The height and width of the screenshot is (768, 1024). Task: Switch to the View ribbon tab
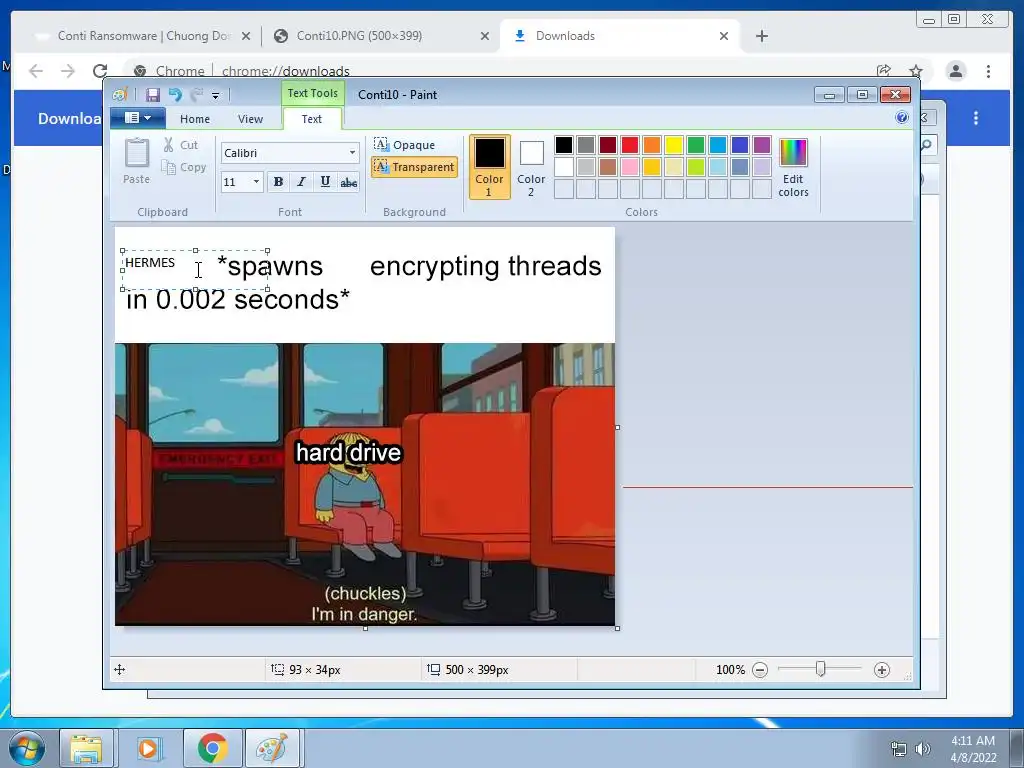(250, 119)
